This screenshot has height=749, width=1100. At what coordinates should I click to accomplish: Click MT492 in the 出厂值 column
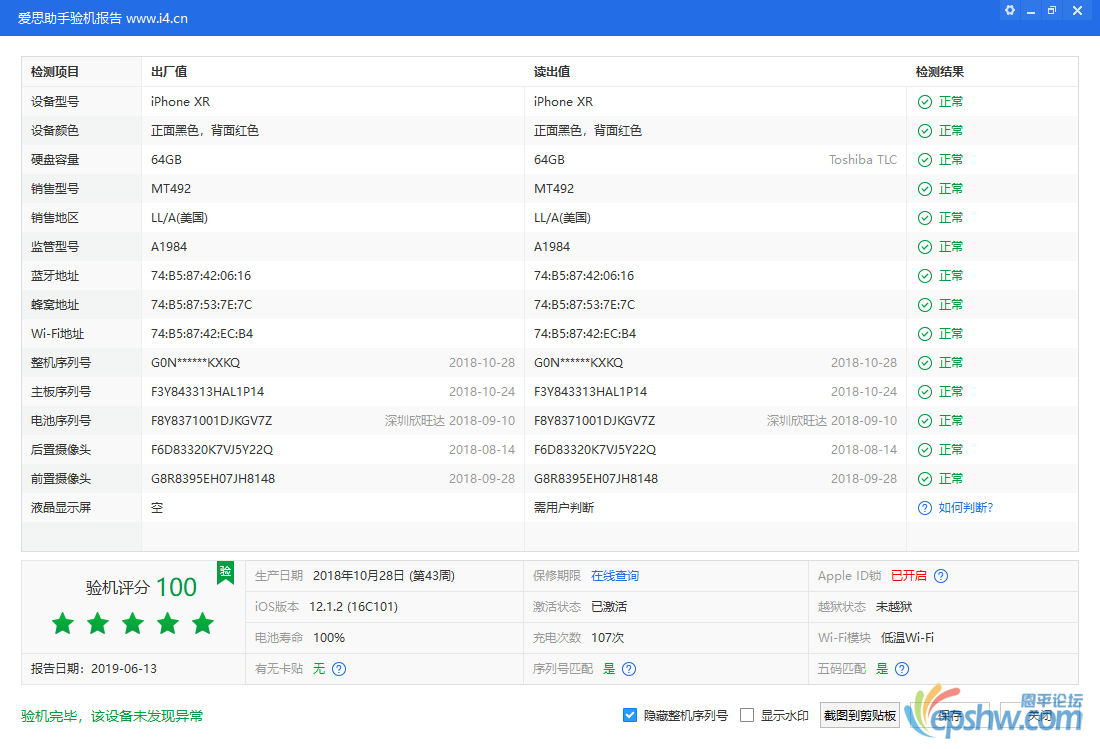(171, 189)
